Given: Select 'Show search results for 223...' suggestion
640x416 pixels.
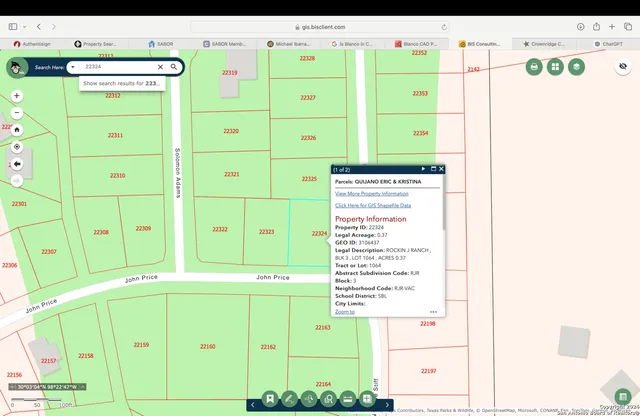Looking at the screenshot, I should (x=121, y=83).
